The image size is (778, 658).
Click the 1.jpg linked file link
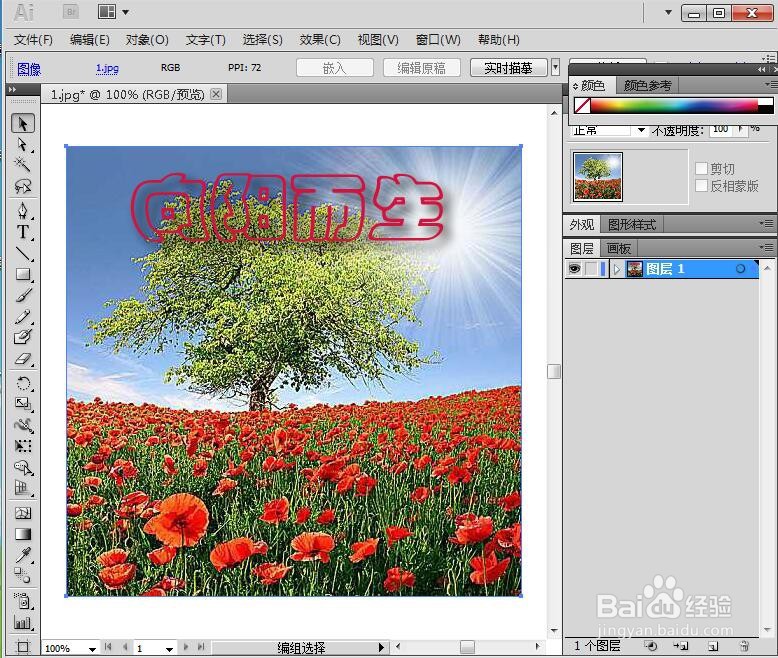[107, 68]
